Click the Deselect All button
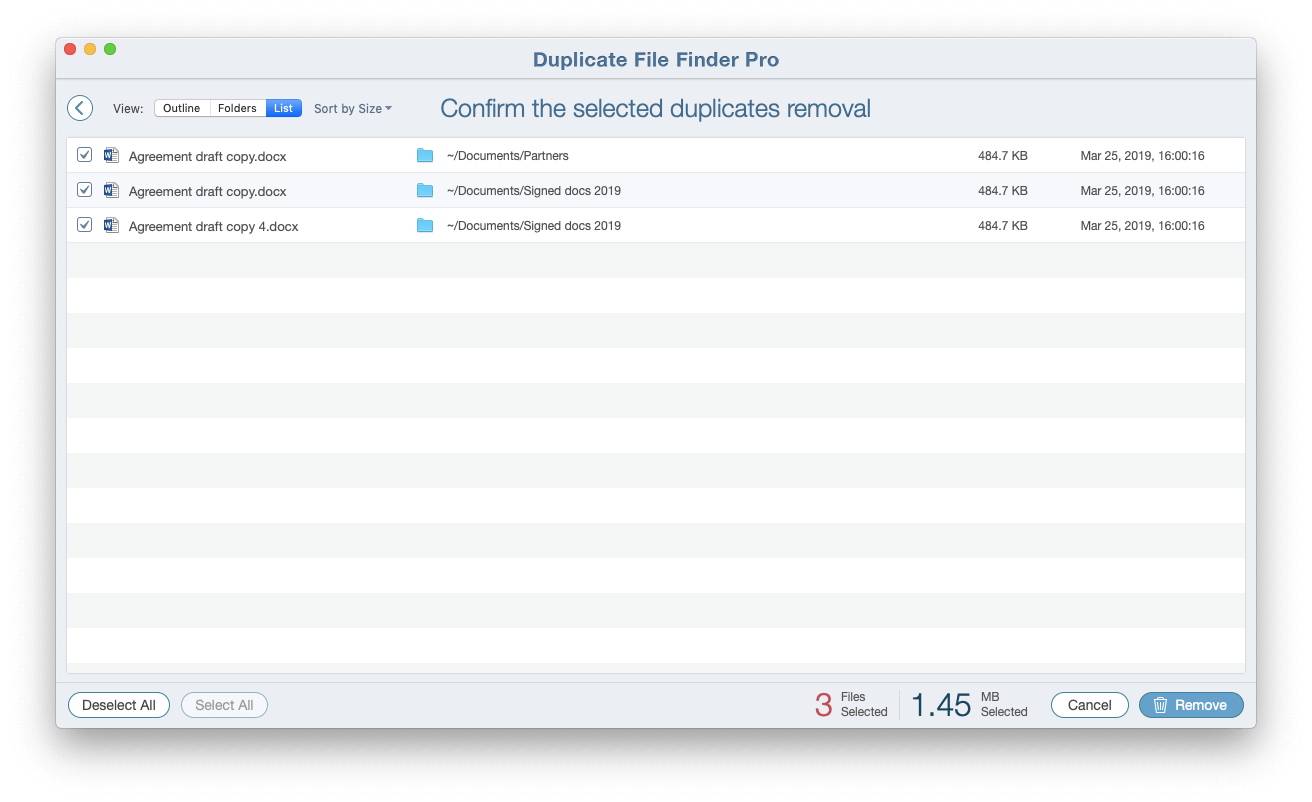The image size is (1312, 802). [x=118, y=705]
